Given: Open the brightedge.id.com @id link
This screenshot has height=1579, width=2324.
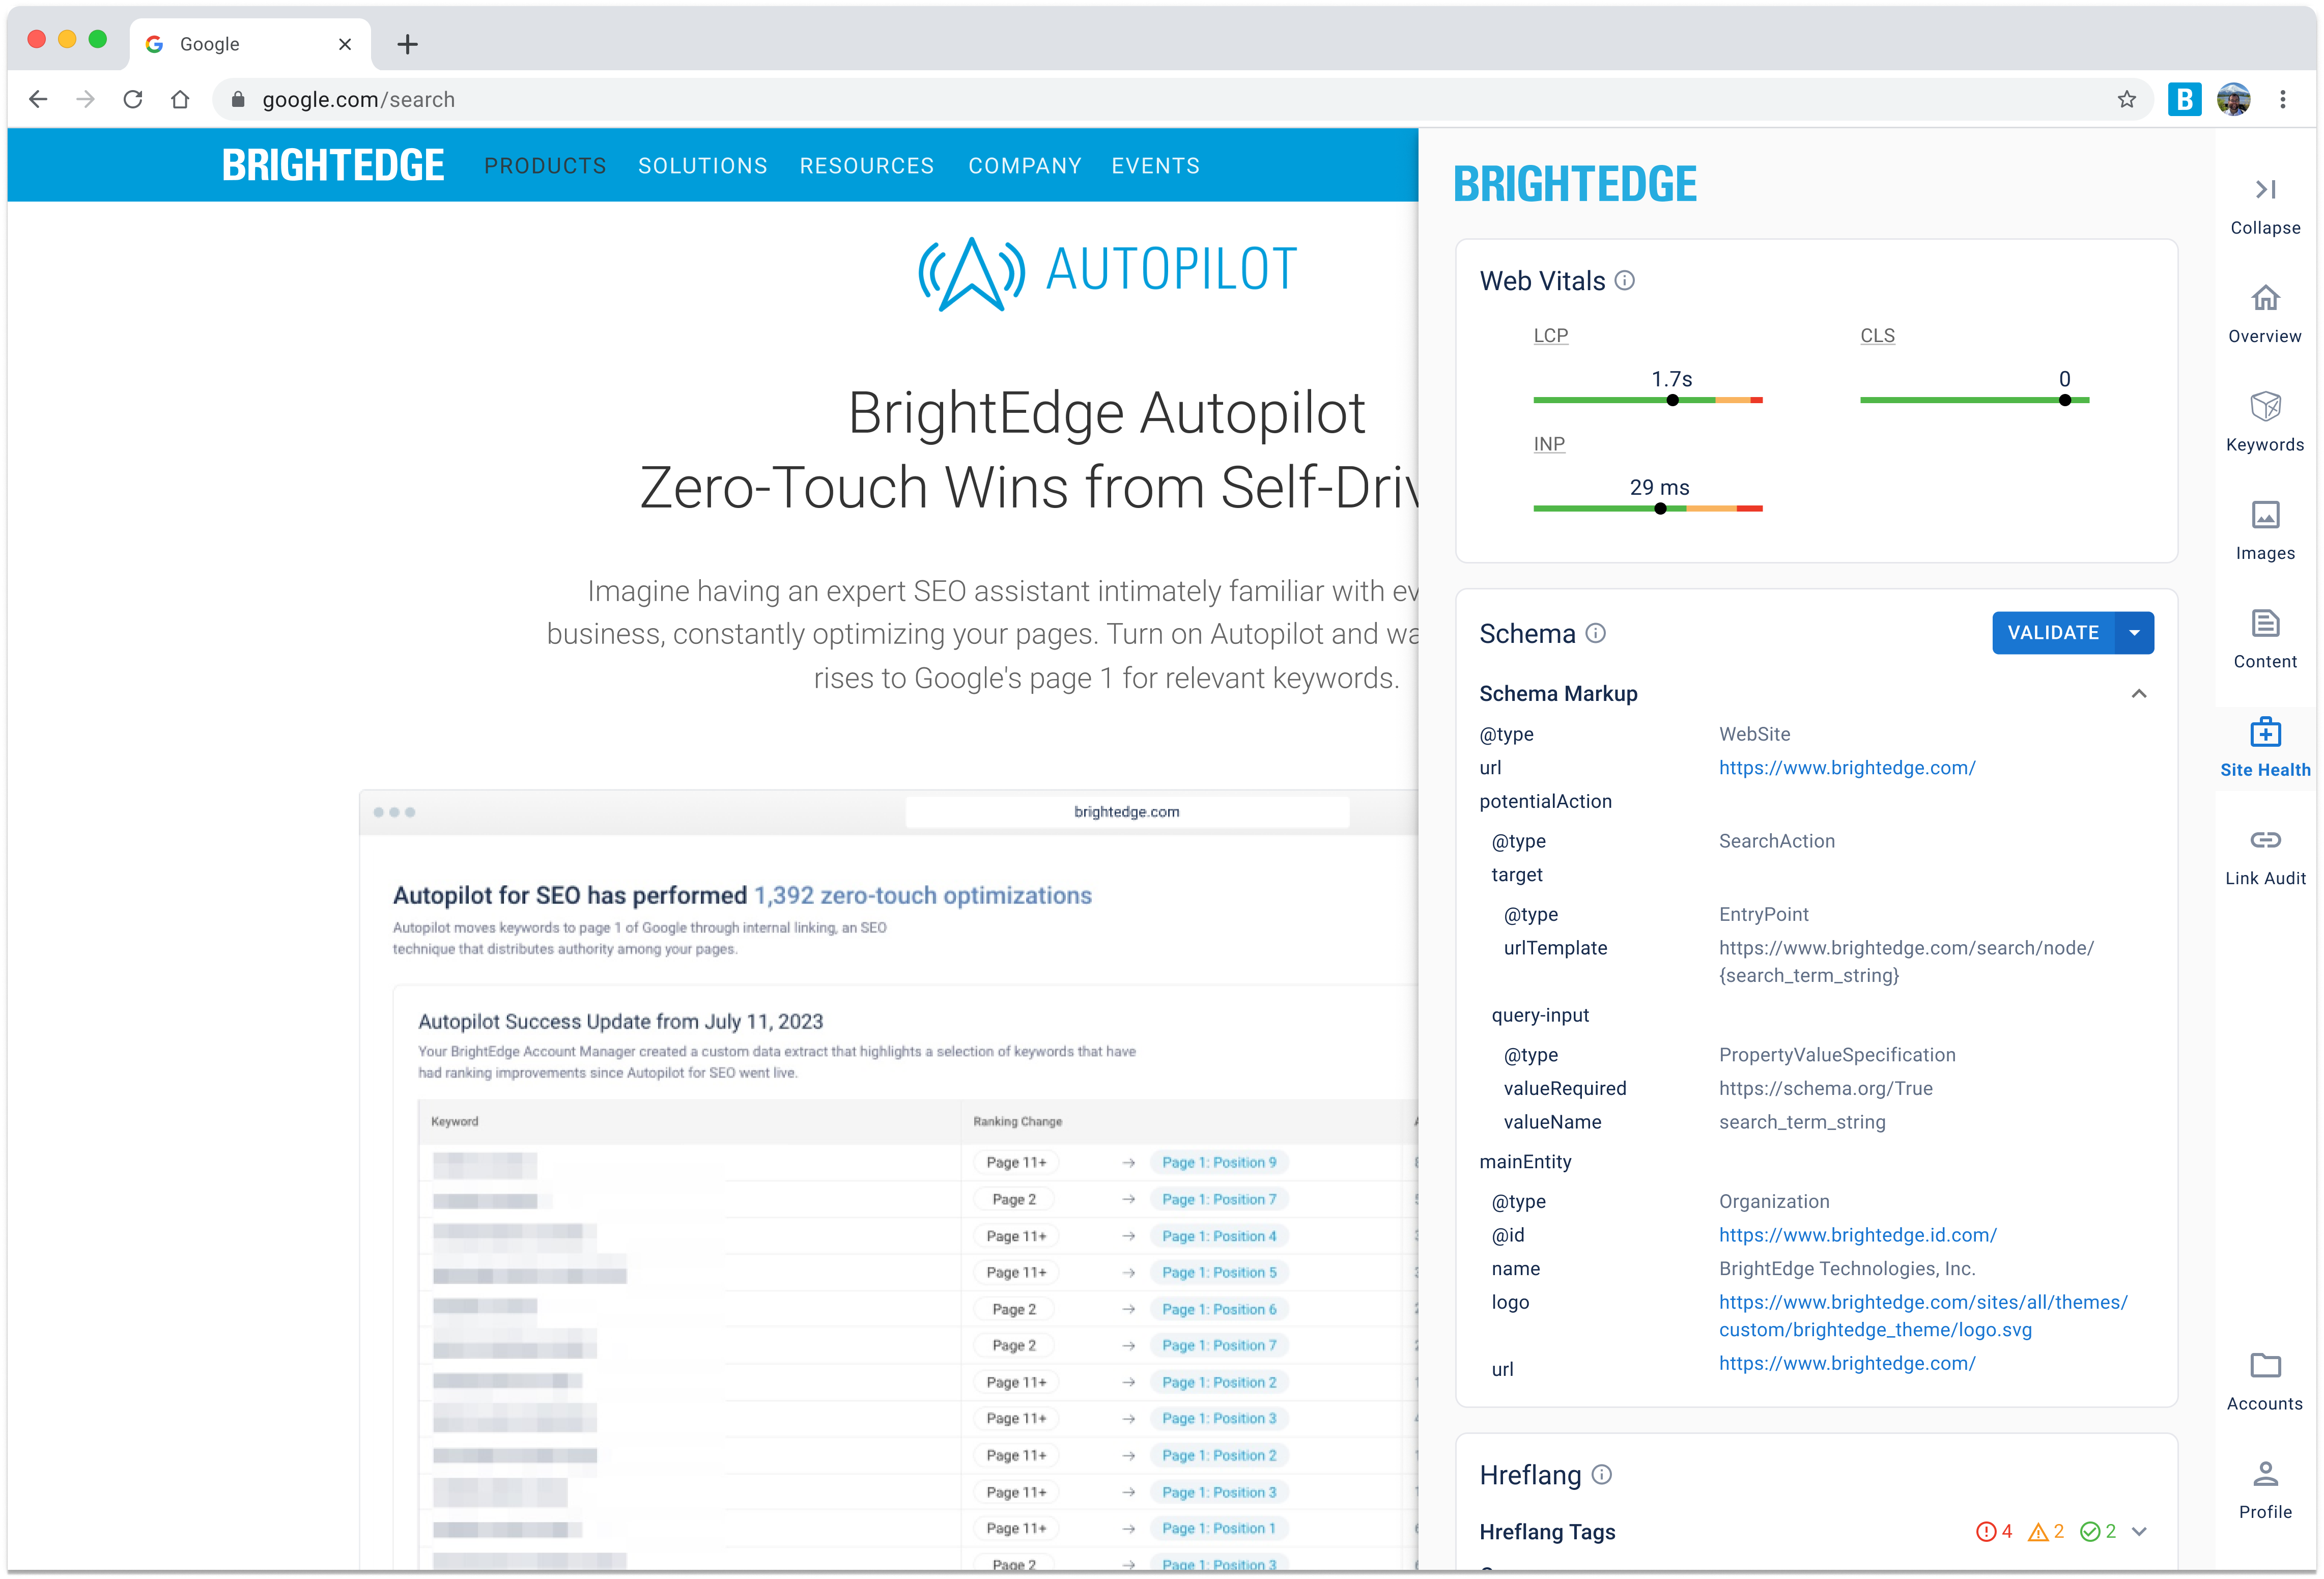Looking at the screenshot, I should 1857,1235.
